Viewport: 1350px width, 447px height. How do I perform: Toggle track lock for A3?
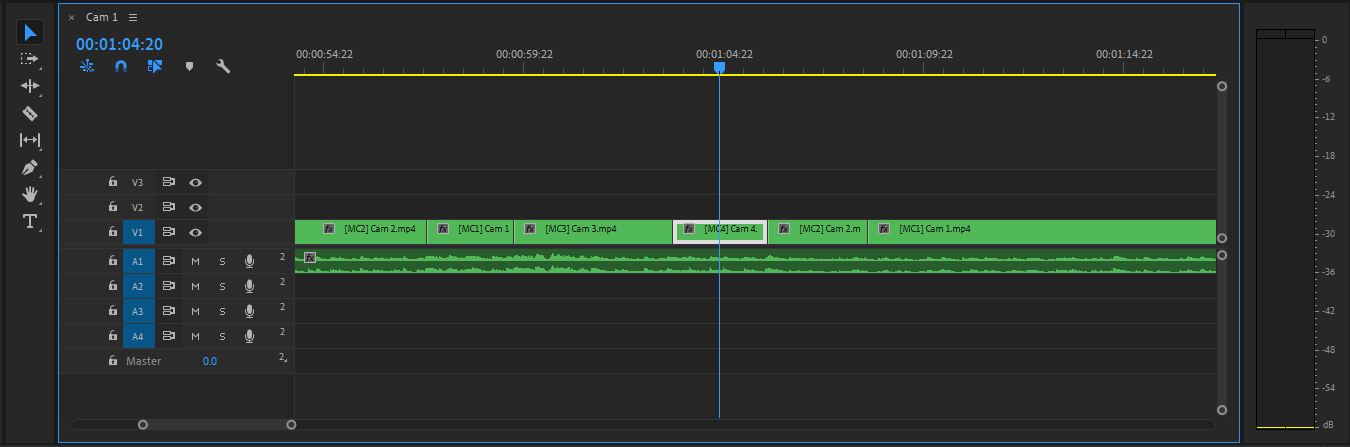coord(113,311)
